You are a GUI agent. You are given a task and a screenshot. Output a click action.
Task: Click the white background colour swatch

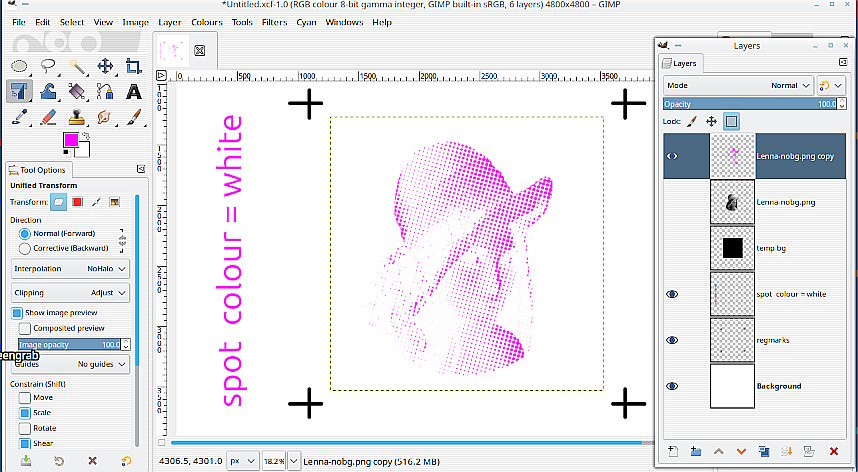[x=85, y=150]
